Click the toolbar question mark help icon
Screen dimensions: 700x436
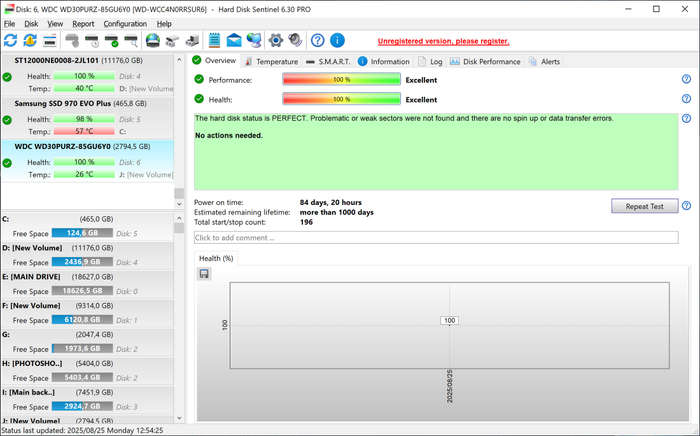click(x=317, y=40)
